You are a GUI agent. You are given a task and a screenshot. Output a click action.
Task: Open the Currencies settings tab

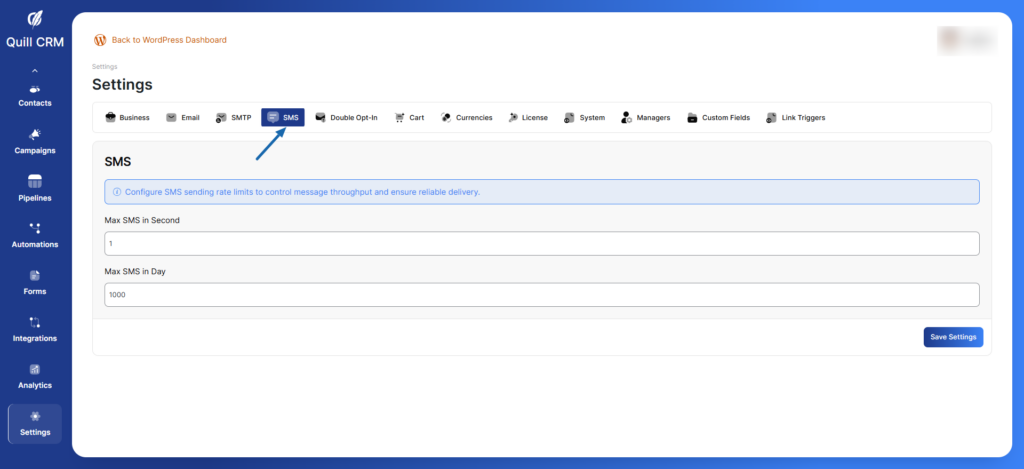coord(466,118)
